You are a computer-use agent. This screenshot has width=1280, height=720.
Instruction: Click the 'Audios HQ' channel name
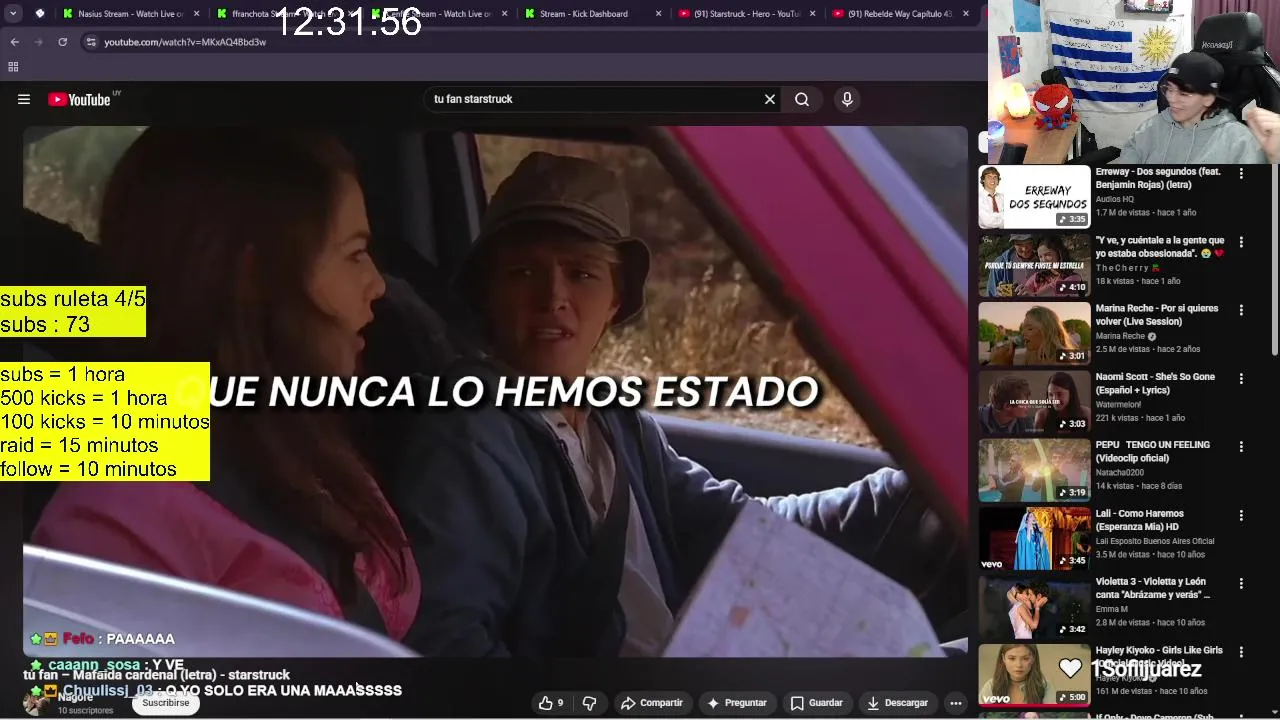click(x=1116, y=199)
